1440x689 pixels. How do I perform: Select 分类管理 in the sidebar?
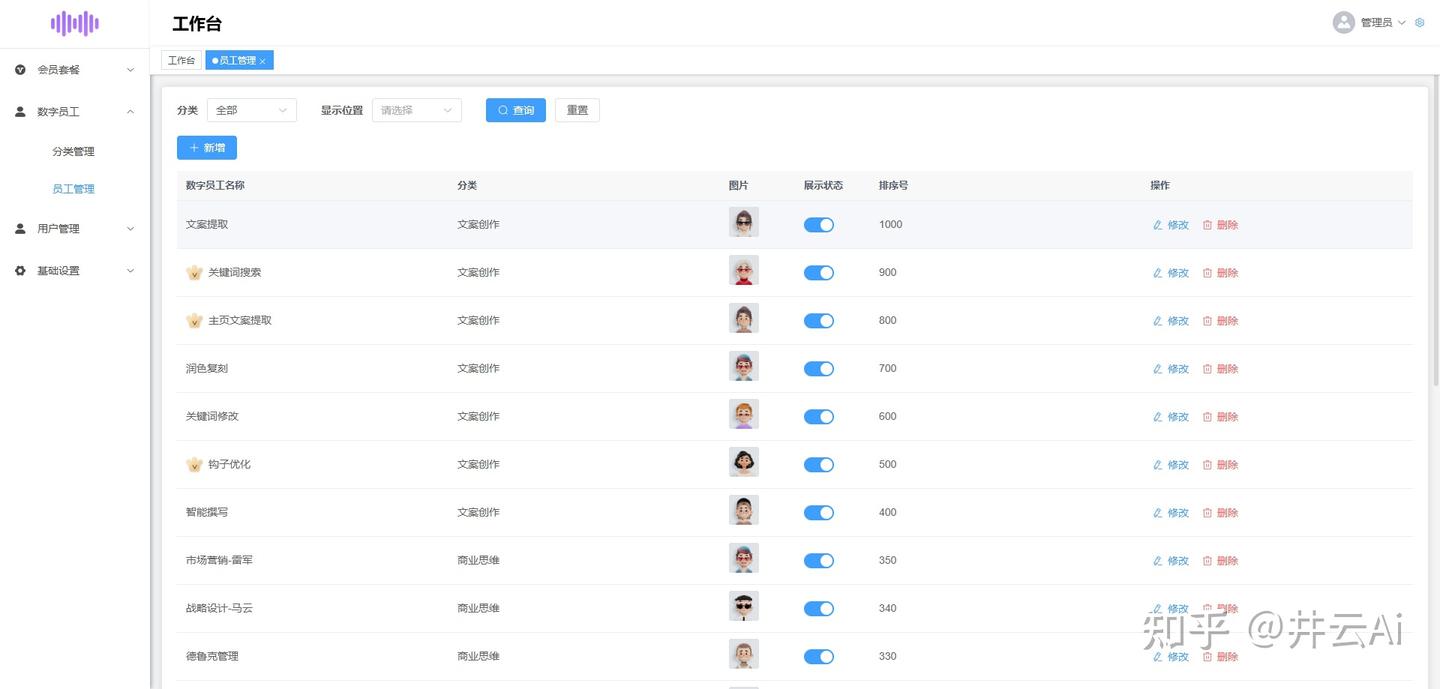pyautogui.click(x=74, y=152)
